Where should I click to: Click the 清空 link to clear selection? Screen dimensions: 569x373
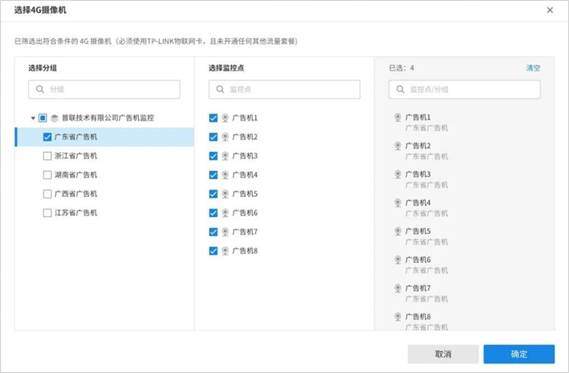533,68
